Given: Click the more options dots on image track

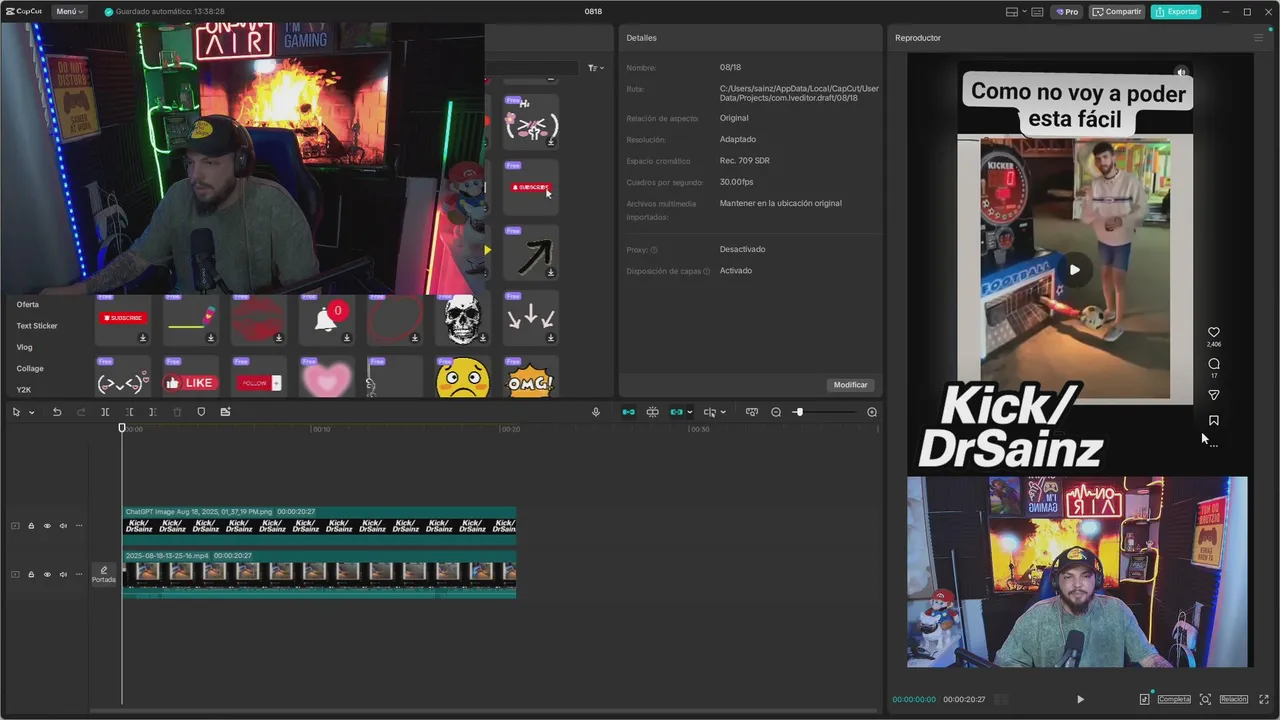Looking at the screenshot, I should click(x=79, y=526).
